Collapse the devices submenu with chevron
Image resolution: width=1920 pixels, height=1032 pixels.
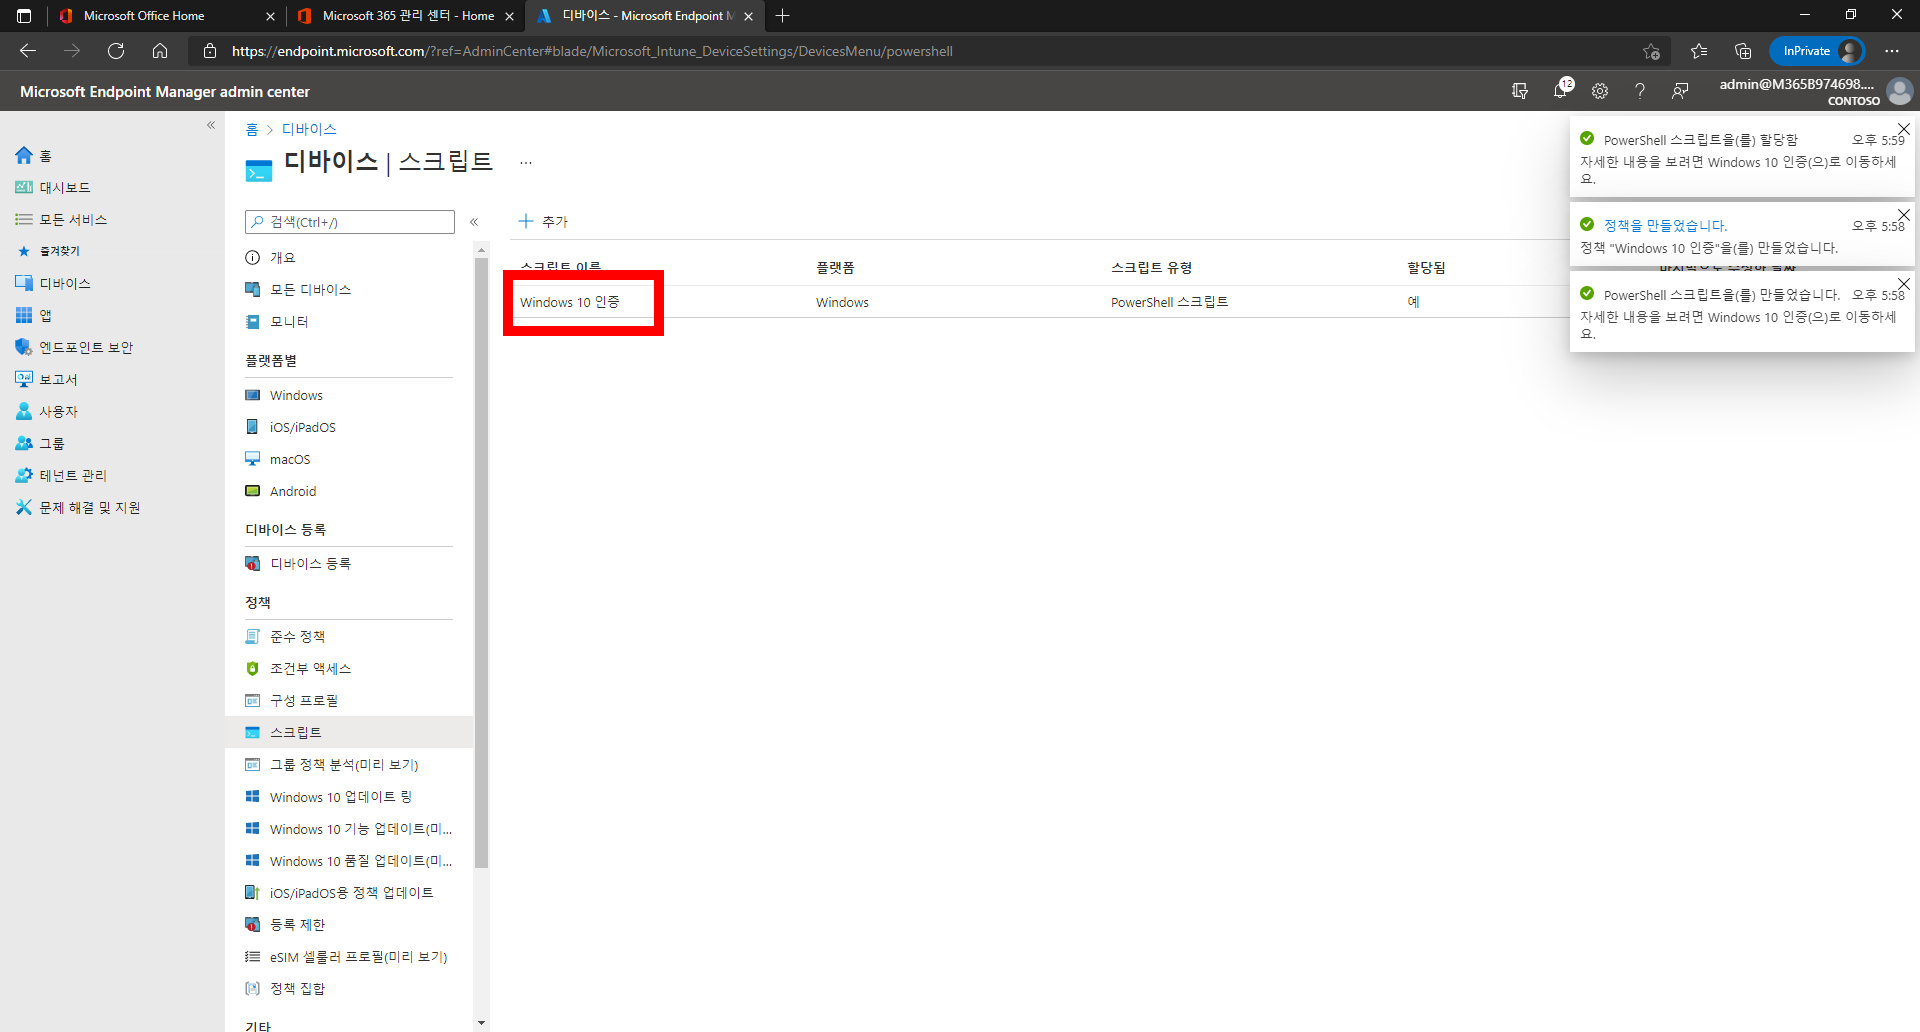tap(474, 222)
